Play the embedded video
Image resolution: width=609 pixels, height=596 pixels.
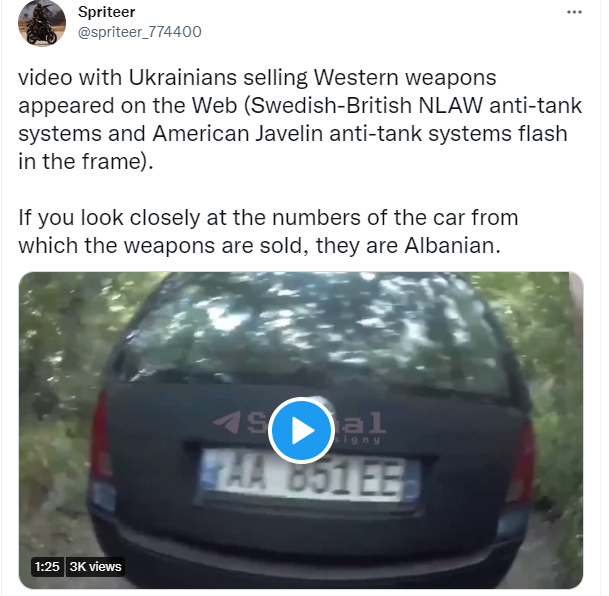click(301, 430)
